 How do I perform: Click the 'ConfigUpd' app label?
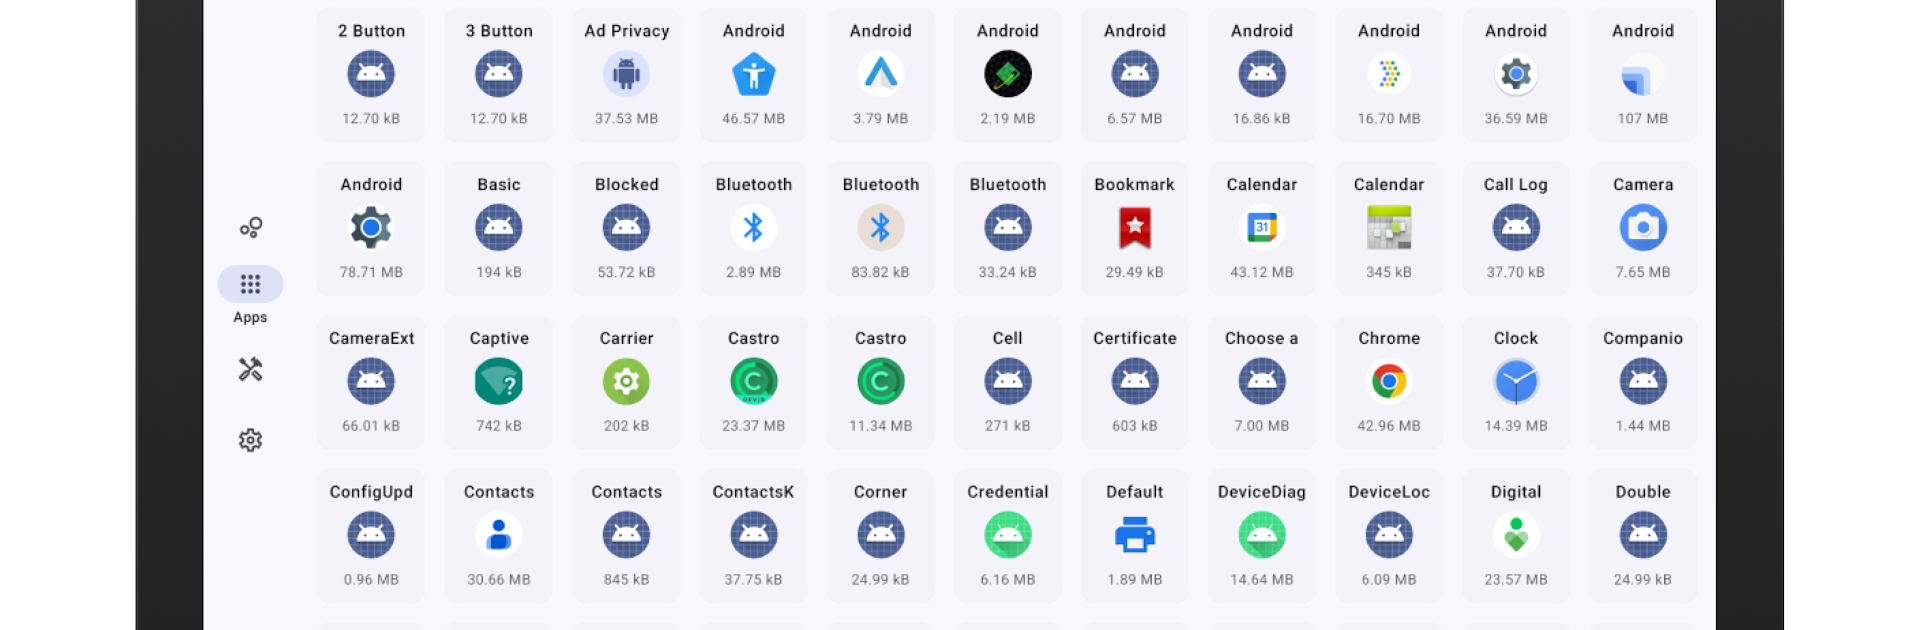[x=371, y=492]
